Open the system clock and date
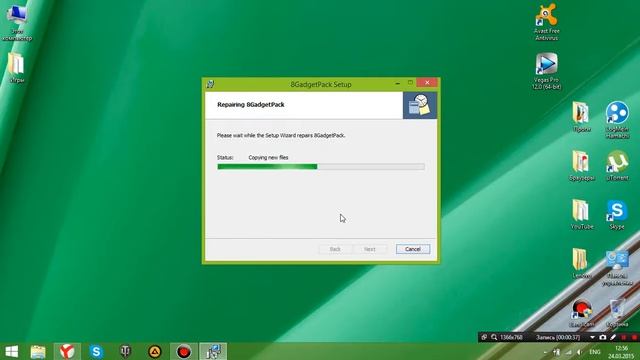Image resolution: width=640 pixels, height=360 pixels. 621,352
